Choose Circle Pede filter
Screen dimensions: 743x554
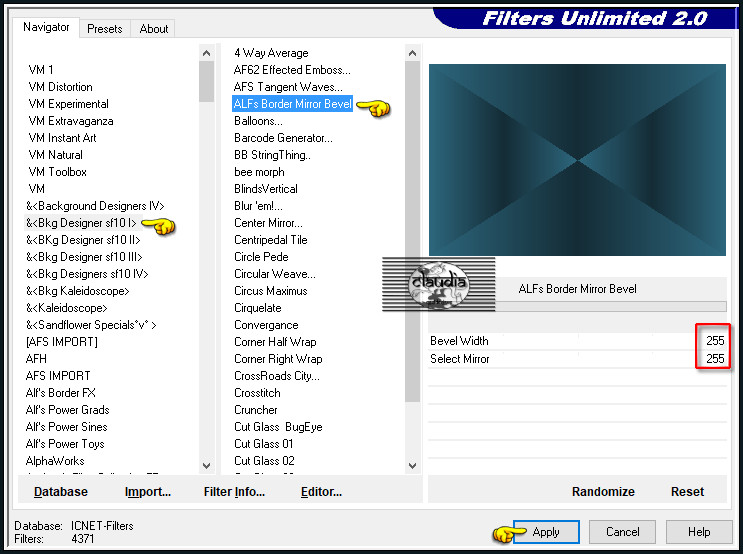261,257
